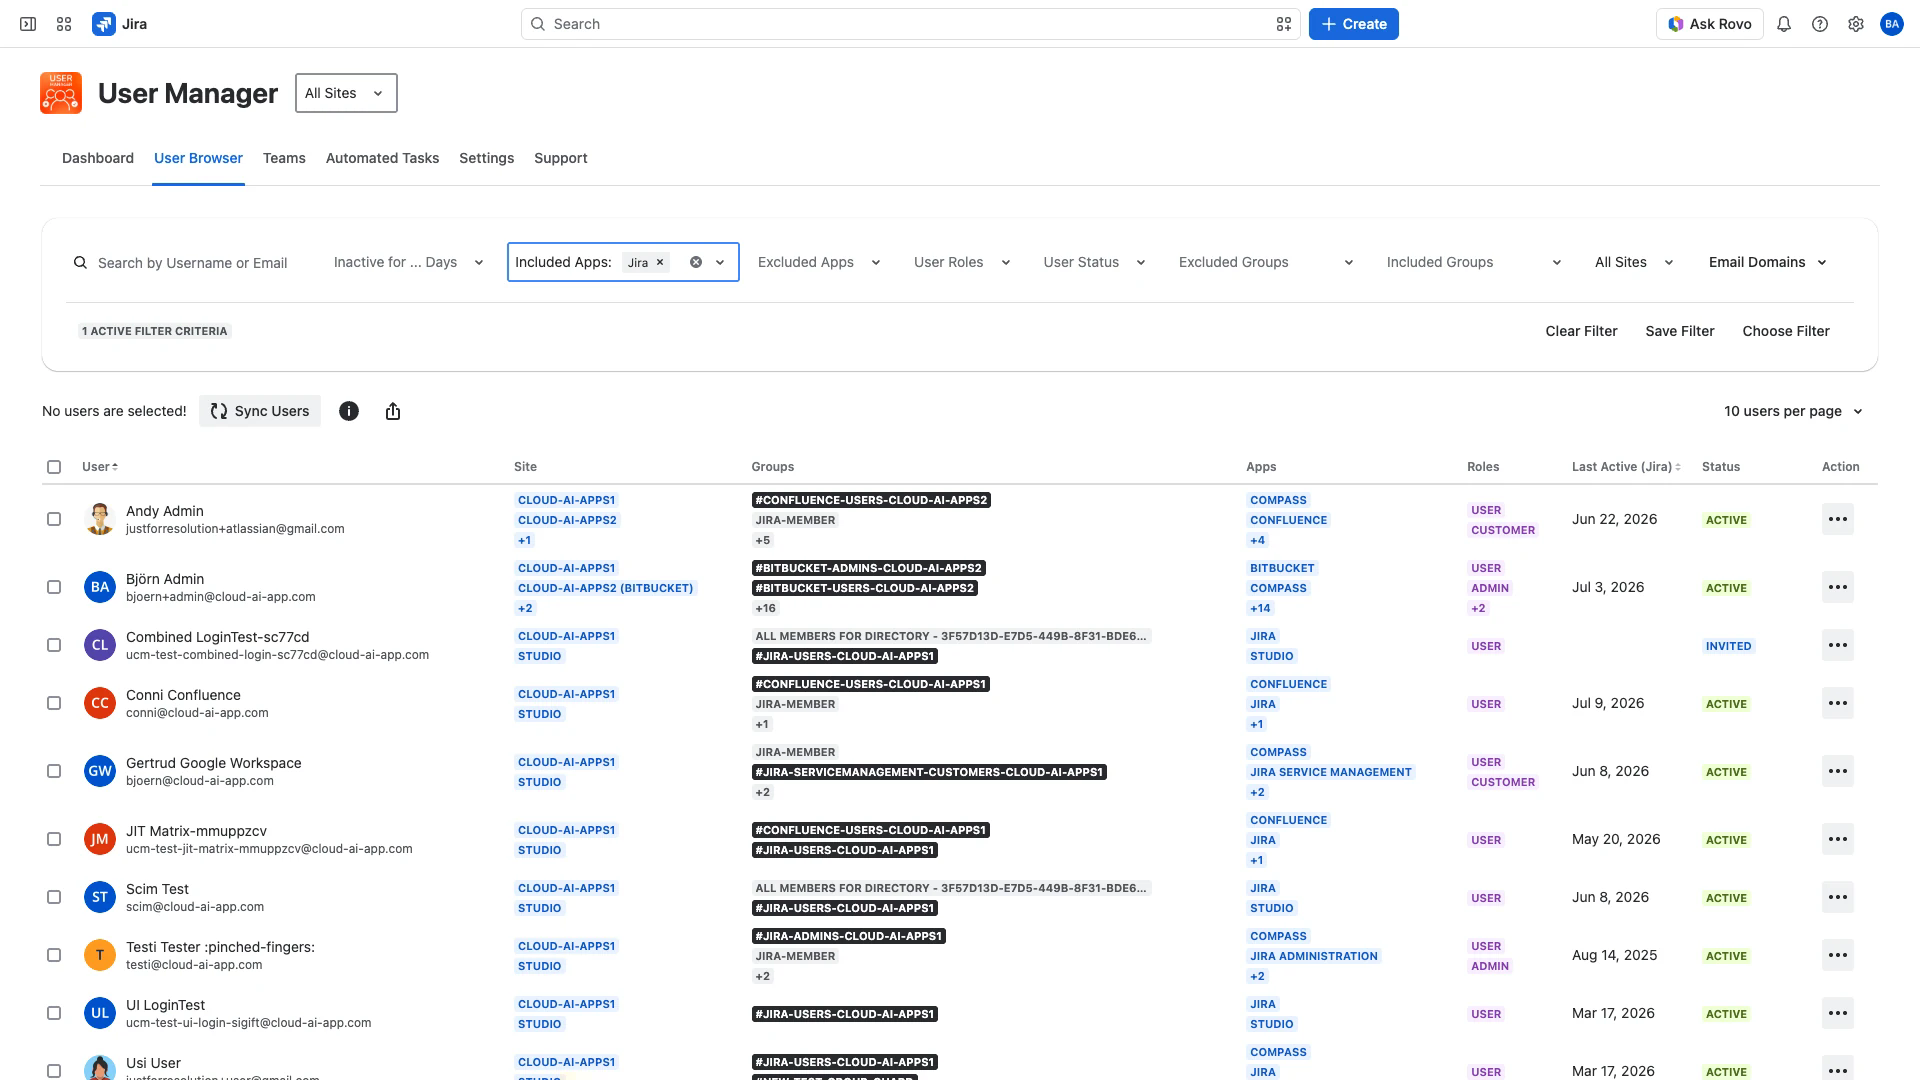Screen dimensions: 1920x1080
Task: Select the User Browser tab
Action: (x=198, y=158)
